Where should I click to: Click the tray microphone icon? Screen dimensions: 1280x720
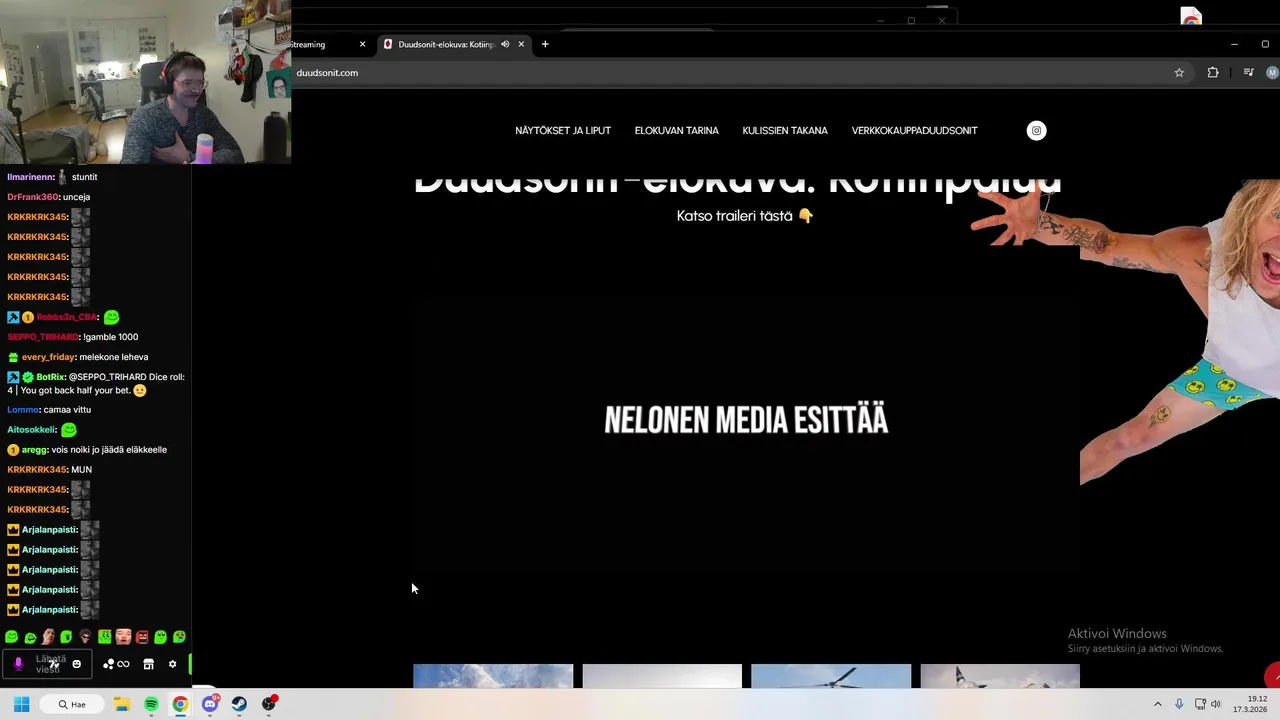click(1179, 704)
